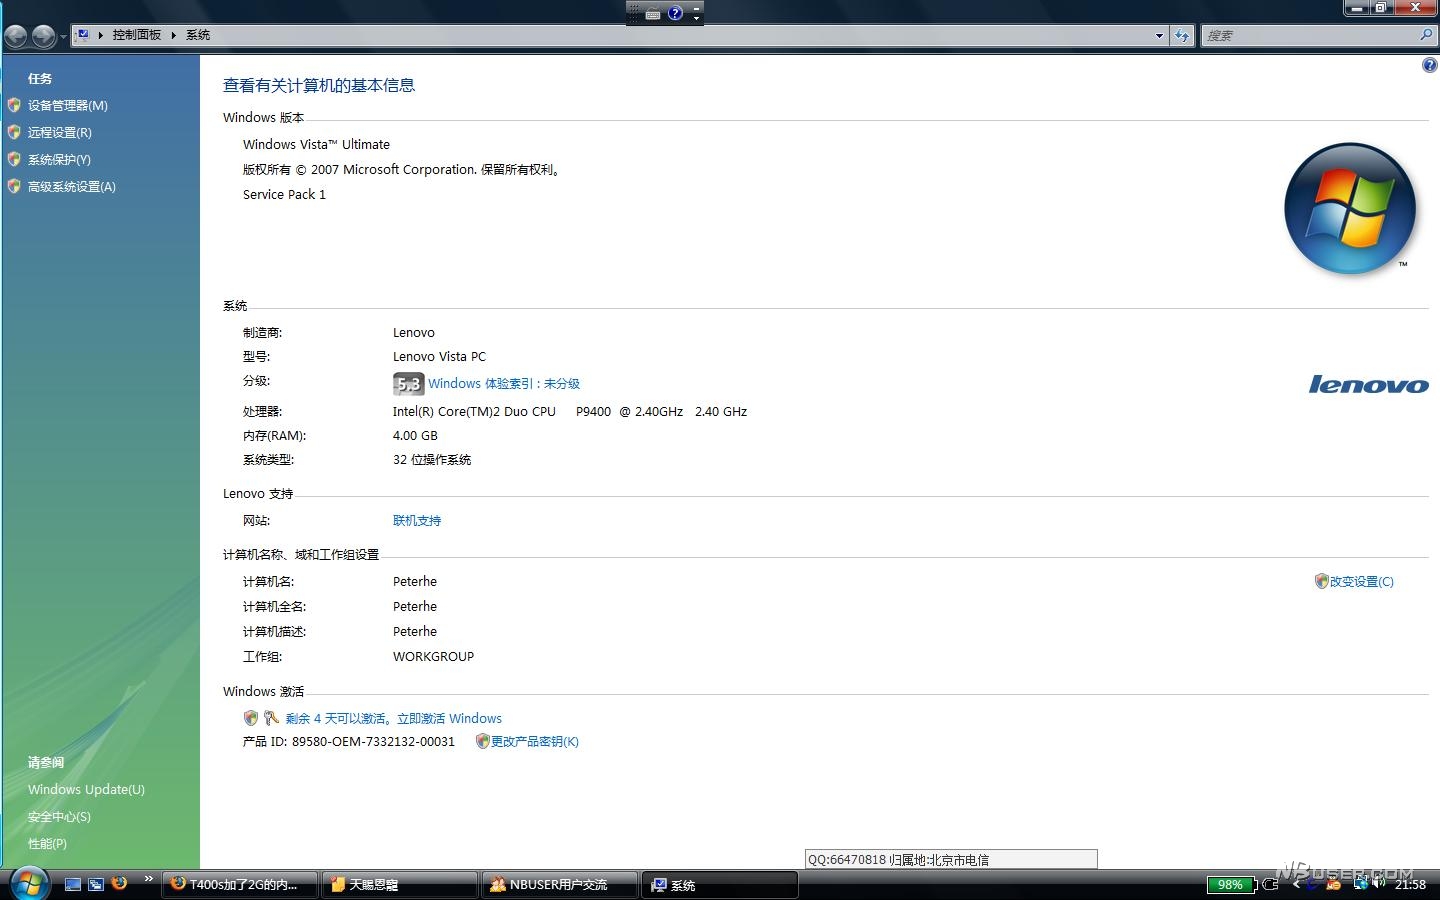The image size is (1440, 900).
Task: Click the control panel icon in address bar
Action: (84, 35)
